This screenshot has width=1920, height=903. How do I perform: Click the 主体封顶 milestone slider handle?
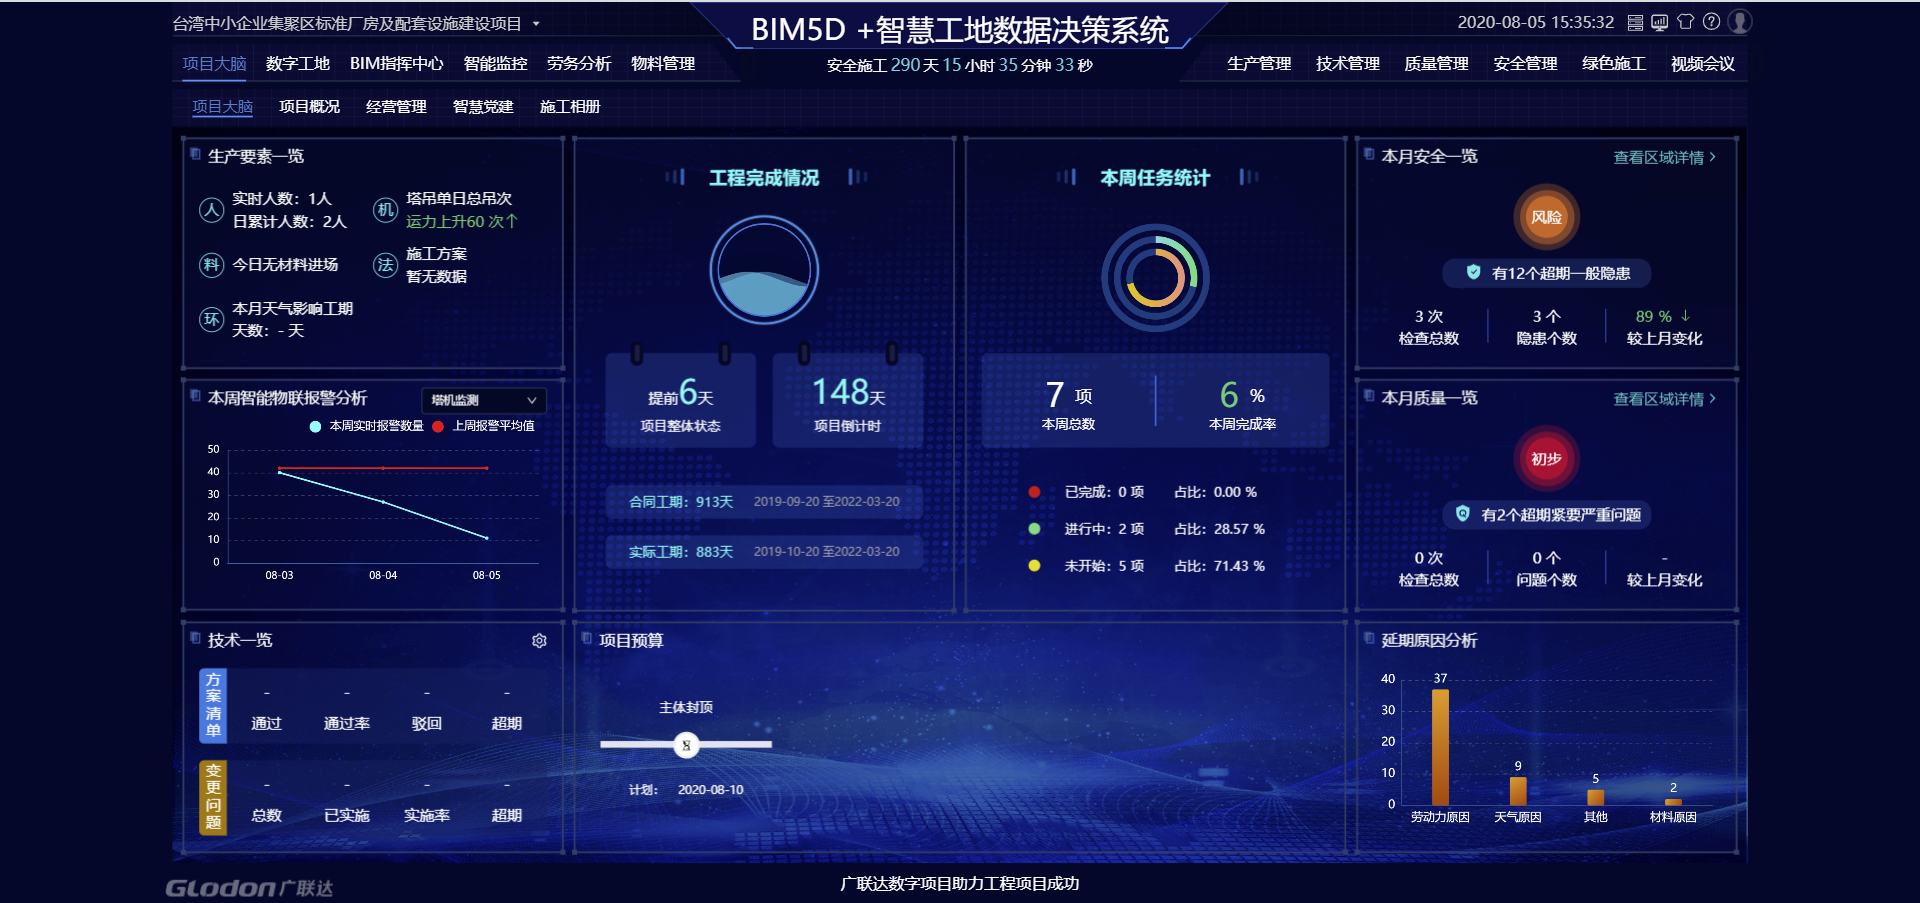[686, 745]
